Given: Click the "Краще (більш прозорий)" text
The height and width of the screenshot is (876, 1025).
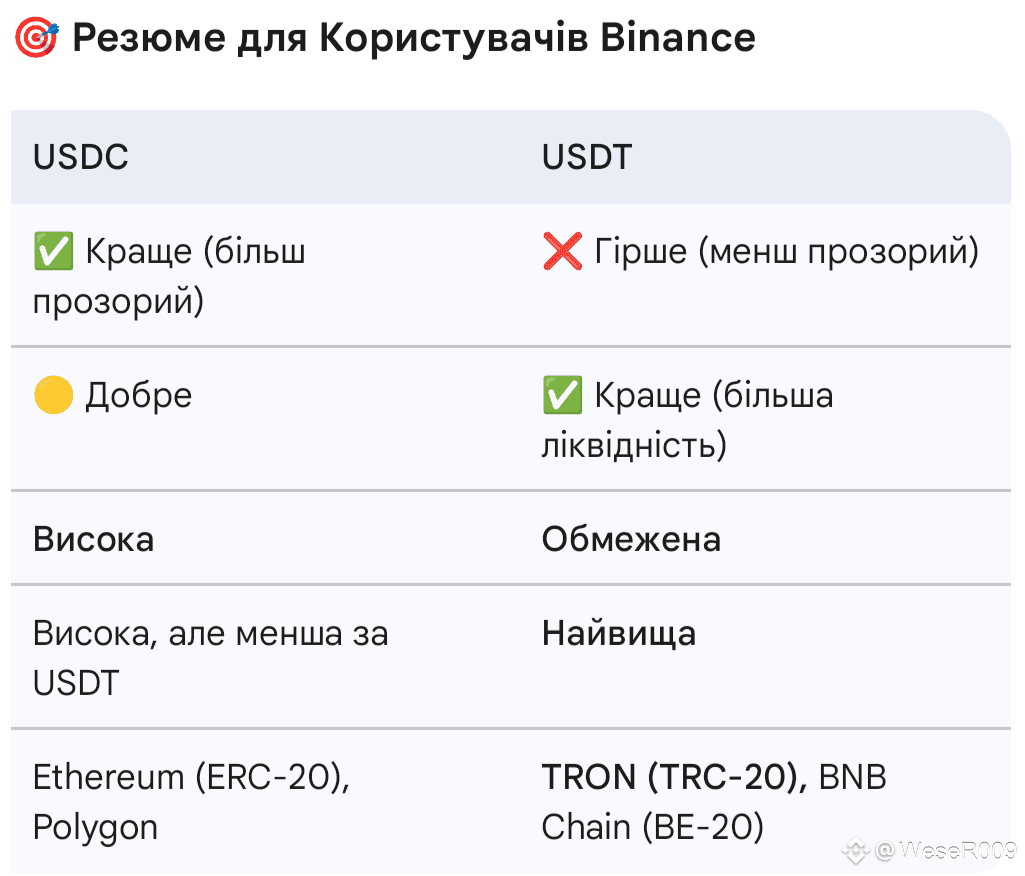Looking at the screenshot, I should click(170, 276).
